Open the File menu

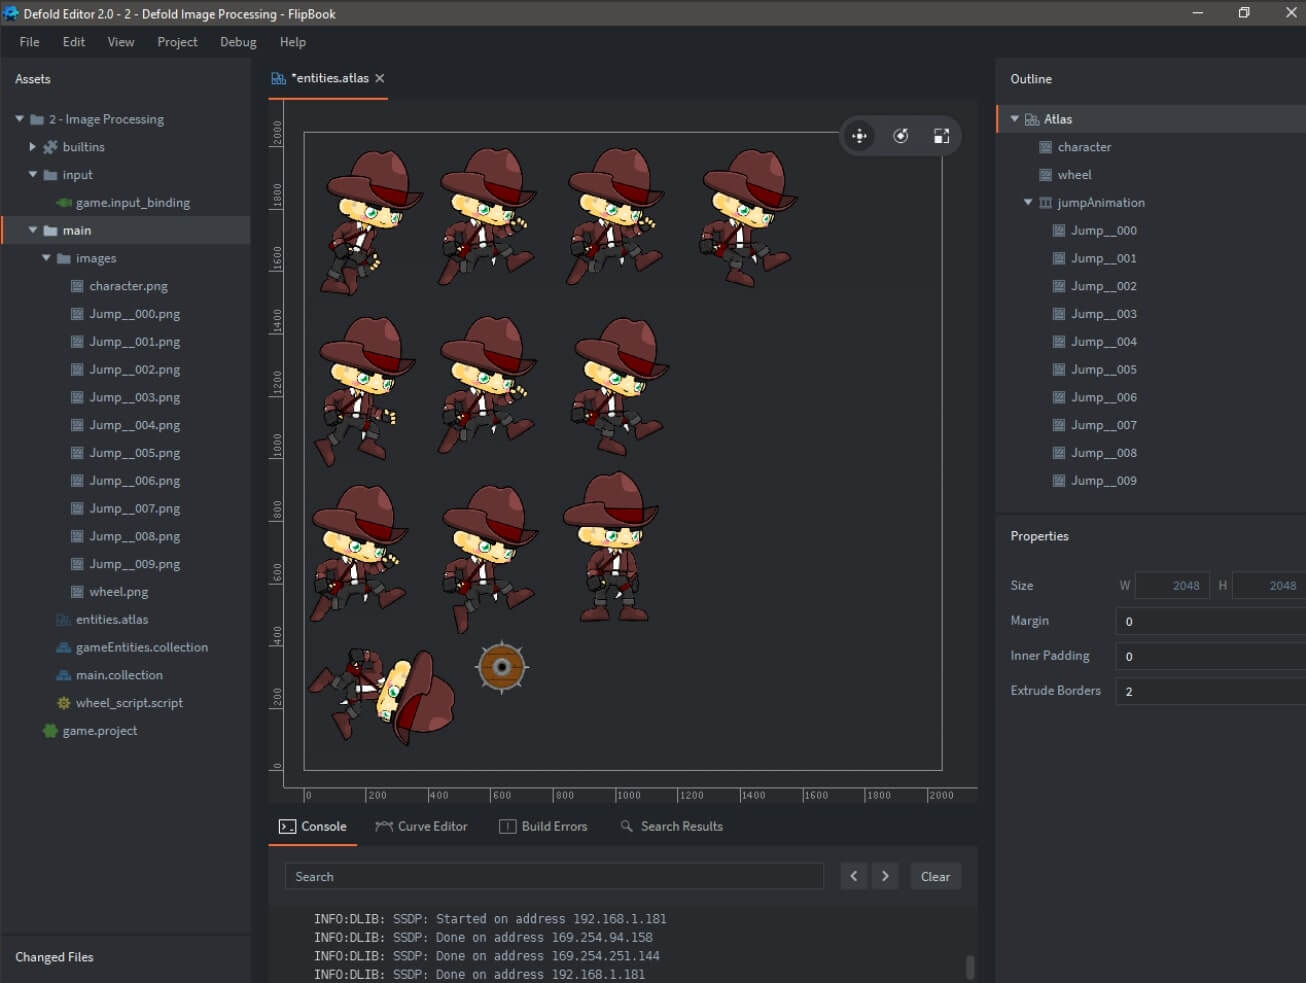click(30, 42)
